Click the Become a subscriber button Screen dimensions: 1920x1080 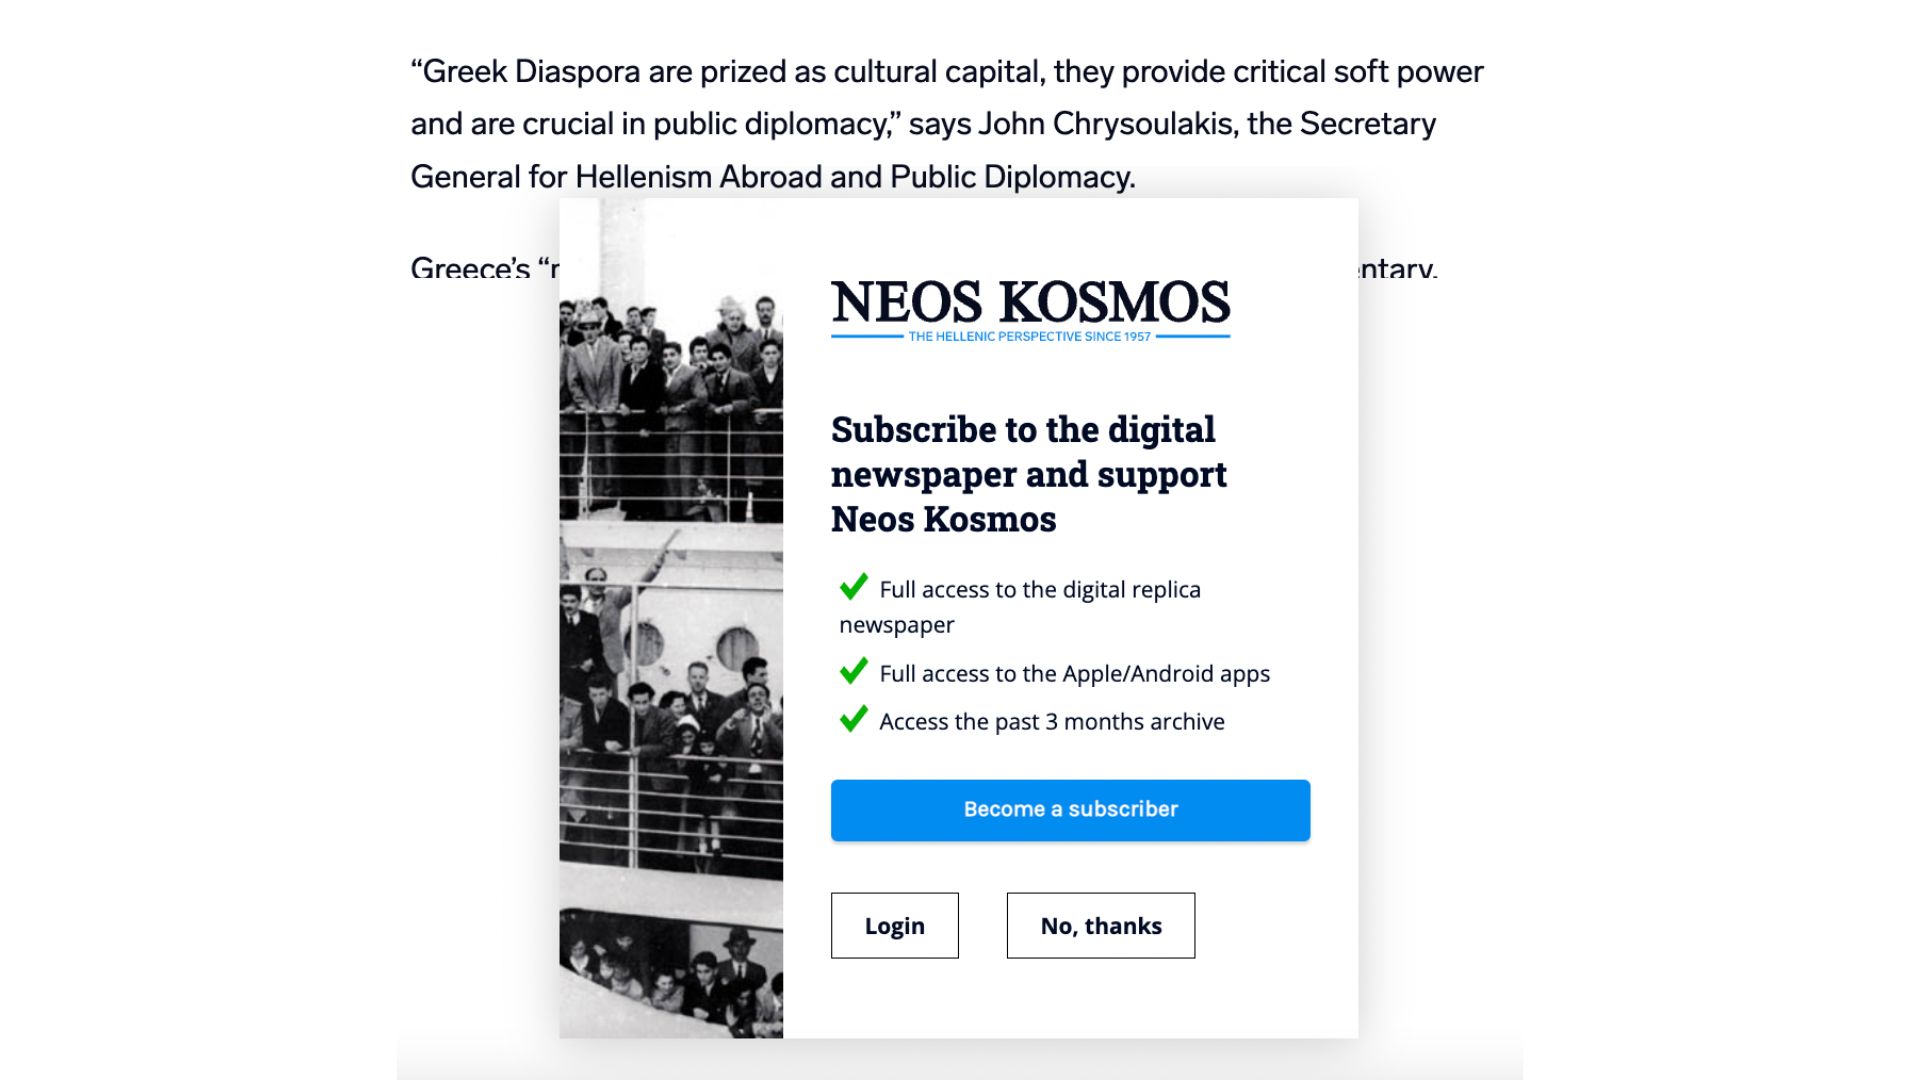(x=1070, y=810)
